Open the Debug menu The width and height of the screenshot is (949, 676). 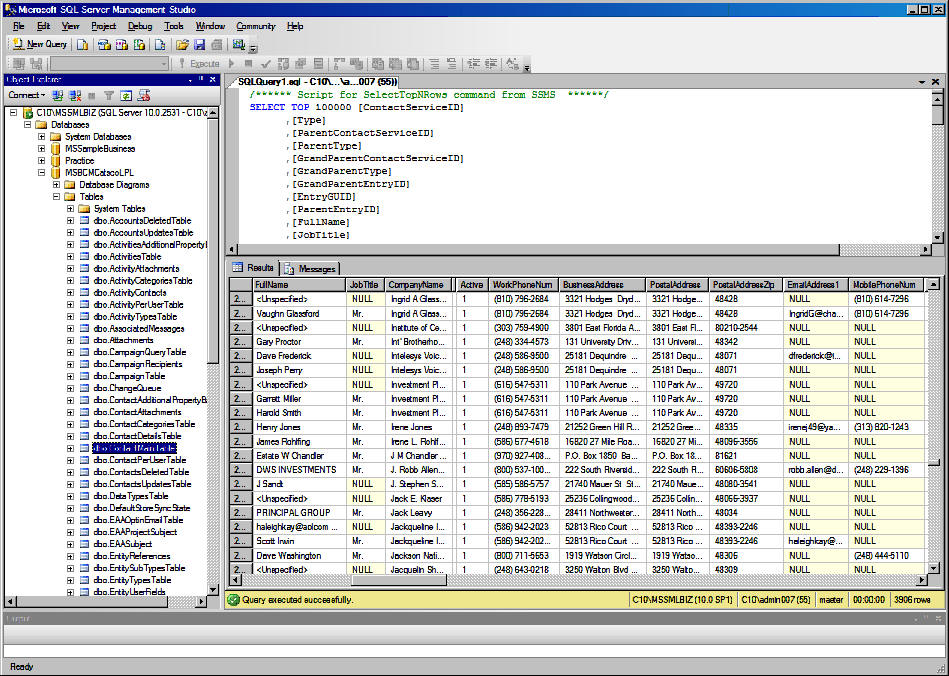point(140,26)
